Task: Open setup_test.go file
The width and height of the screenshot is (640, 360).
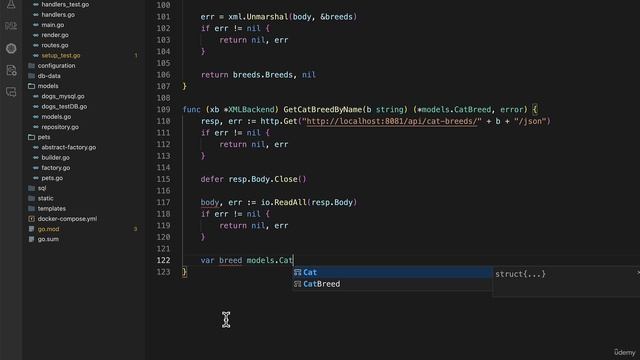Action: point(60,56)
